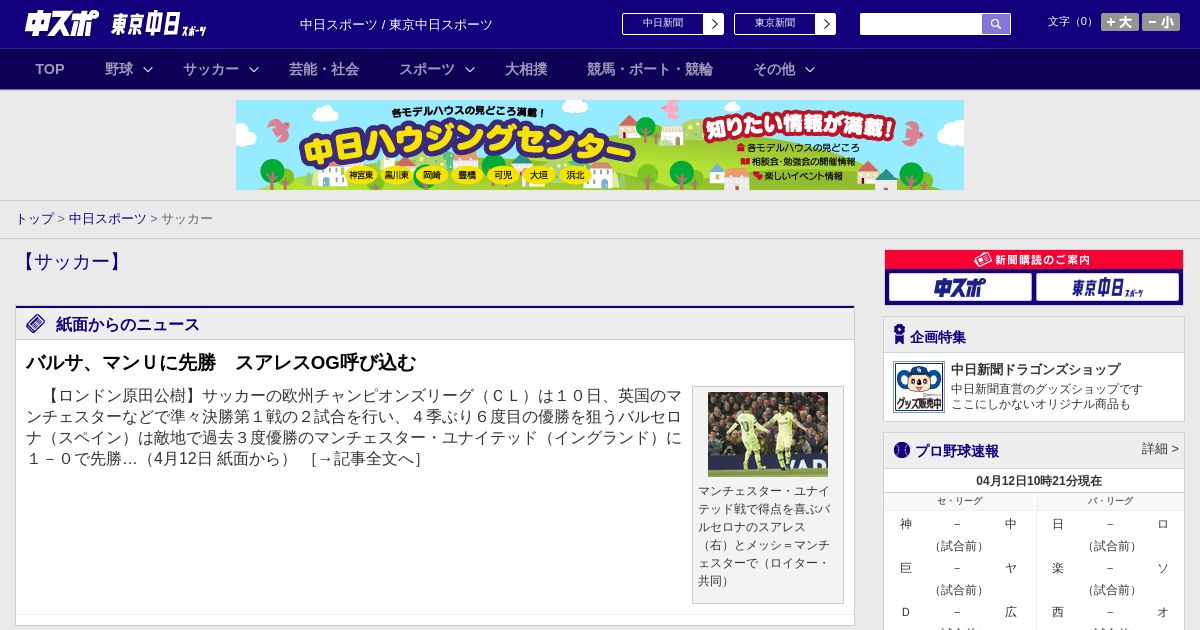Click the グッズ販売中 Dragons shop image
Image resolution: width=1200 pixels, height=630 pixels.
point(919,387)
